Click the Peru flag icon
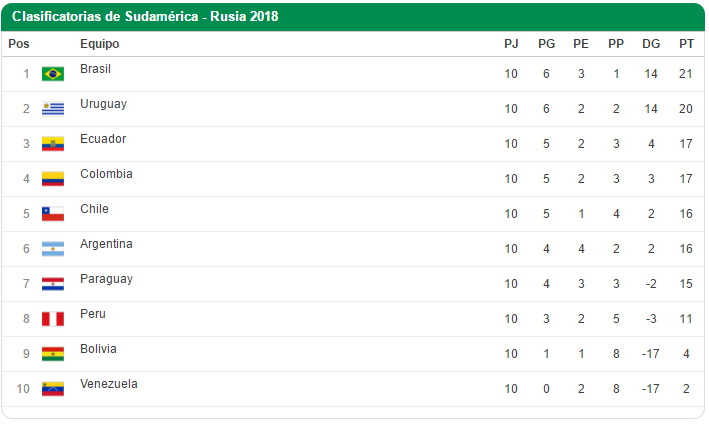 click(53, 319)
